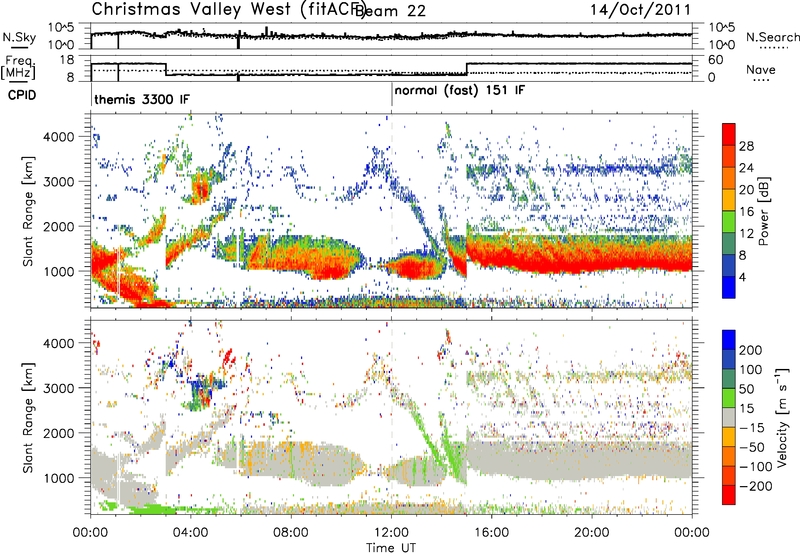Pick the red top segment of Power colorbar

coord(729,134)
